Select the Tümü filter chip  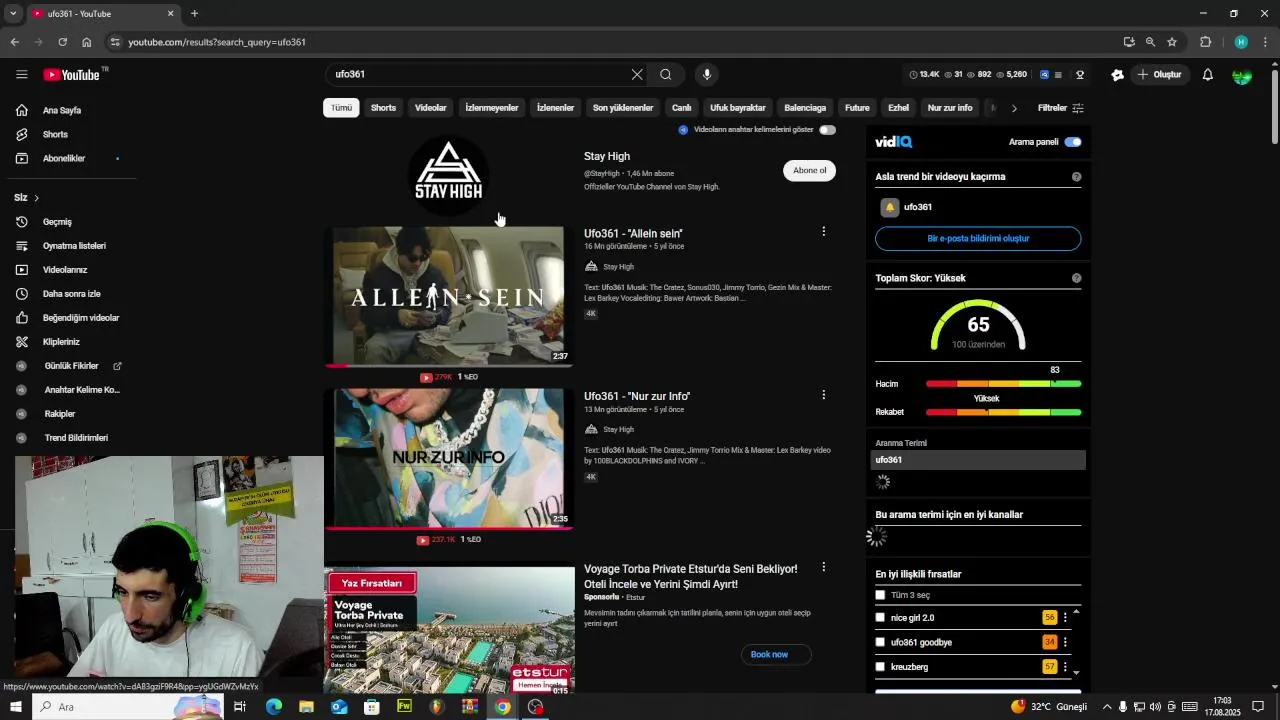[x=342, y=108]
